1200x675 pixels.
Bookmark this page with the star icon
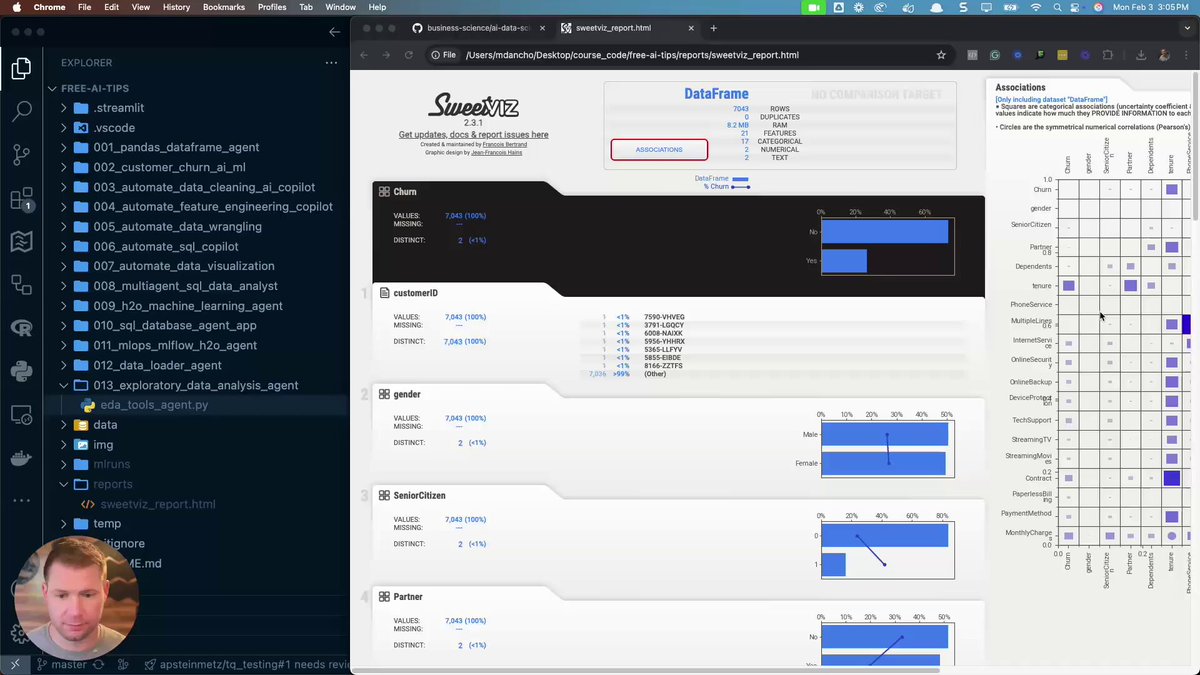coord(941,55)
